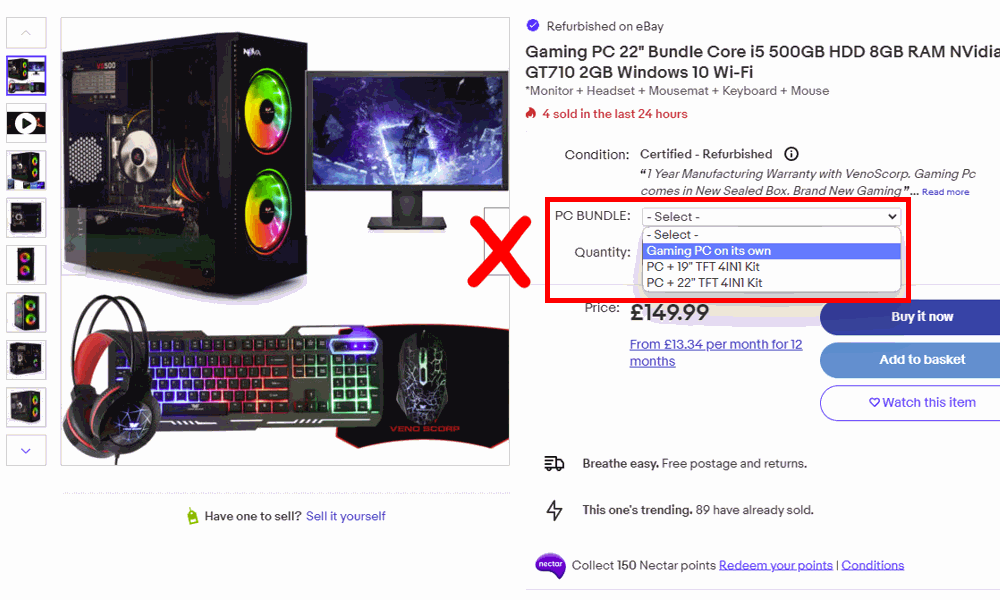Open the PC BUNDLE dropdown arrow

pos(892,216)
